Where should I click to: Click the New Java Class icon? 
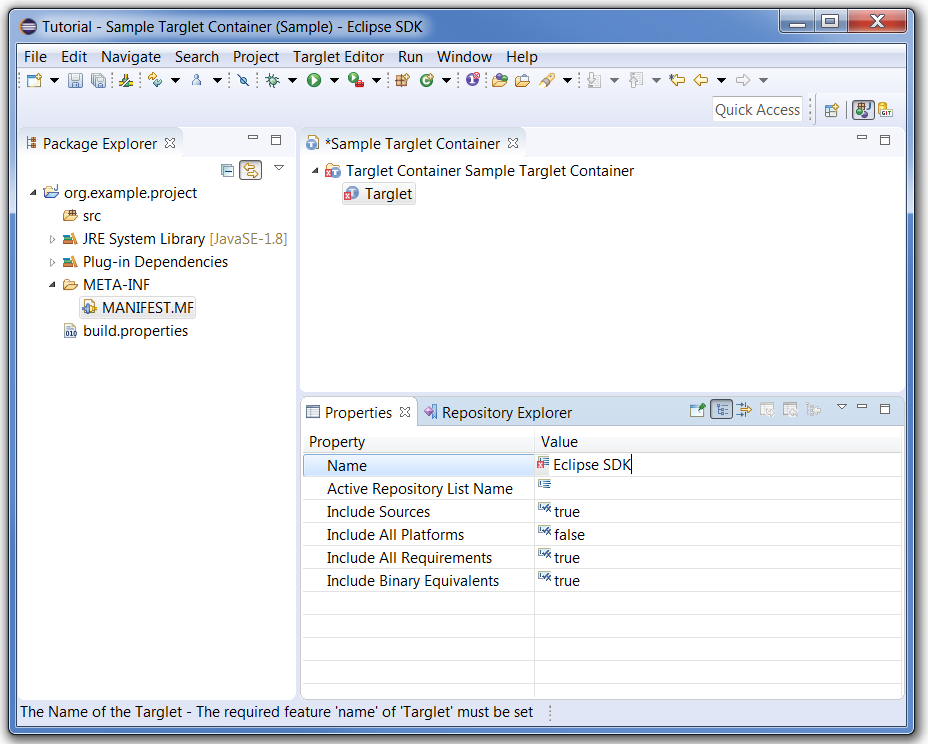pyautogui.click(x=426, y=80)
